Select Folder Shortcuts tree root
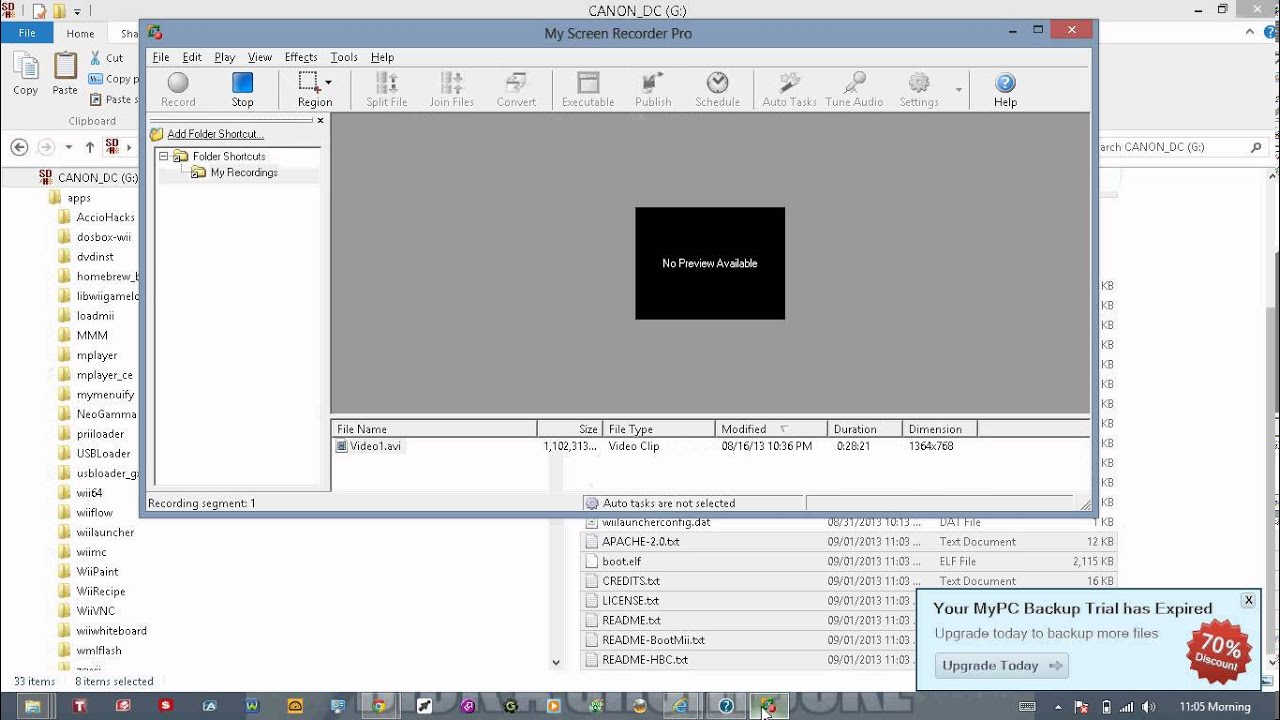Viewport: 1280px width, 720px height. pos(229,156)
